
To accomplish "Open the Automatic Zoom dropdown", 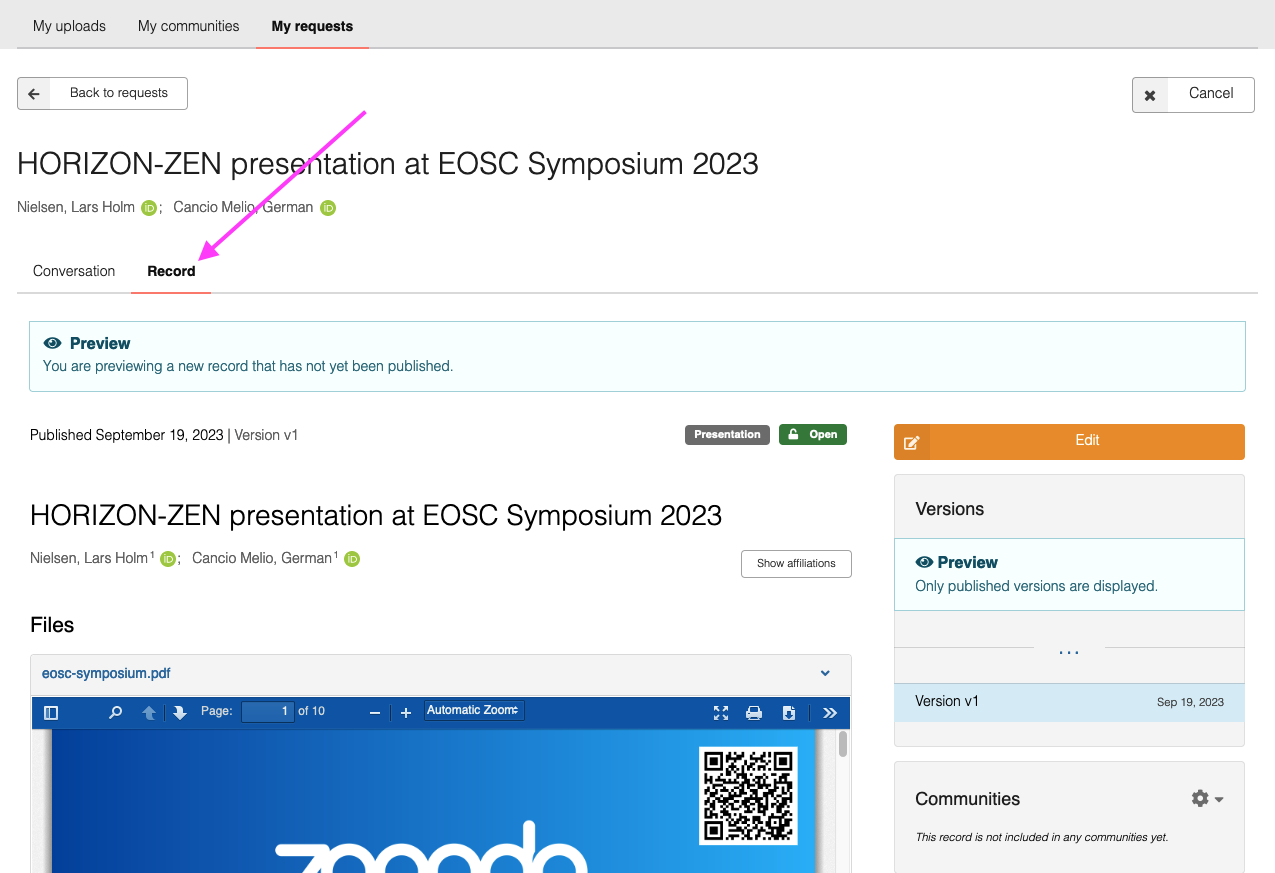I will pyautogui.click(x=474, y=711).
